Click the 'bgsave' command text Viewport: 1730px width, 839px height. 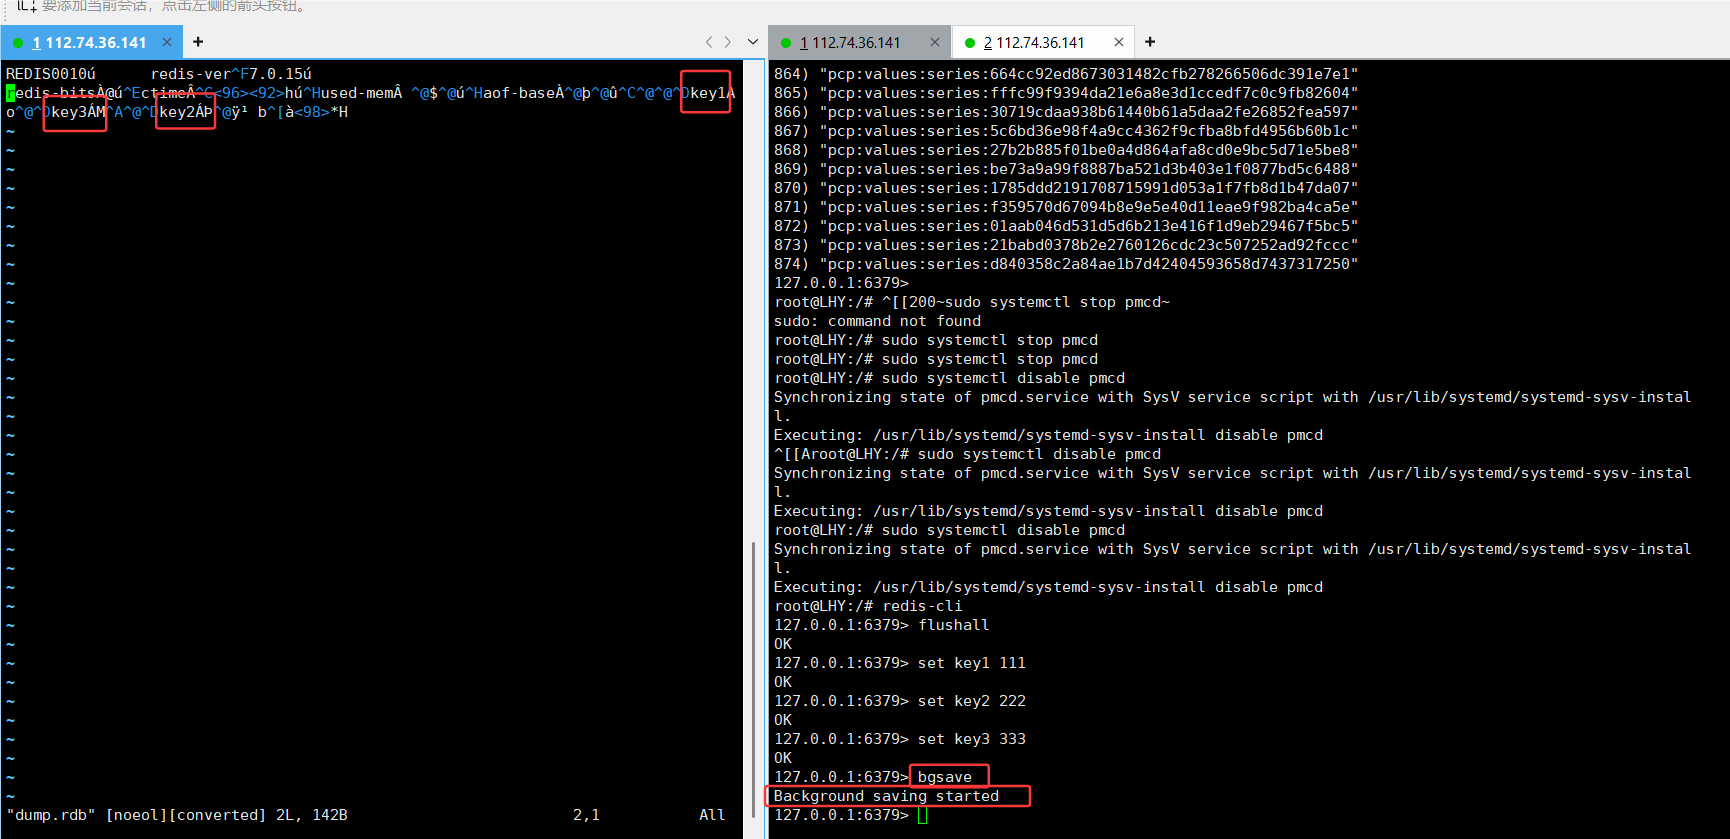tap(944, 777)
